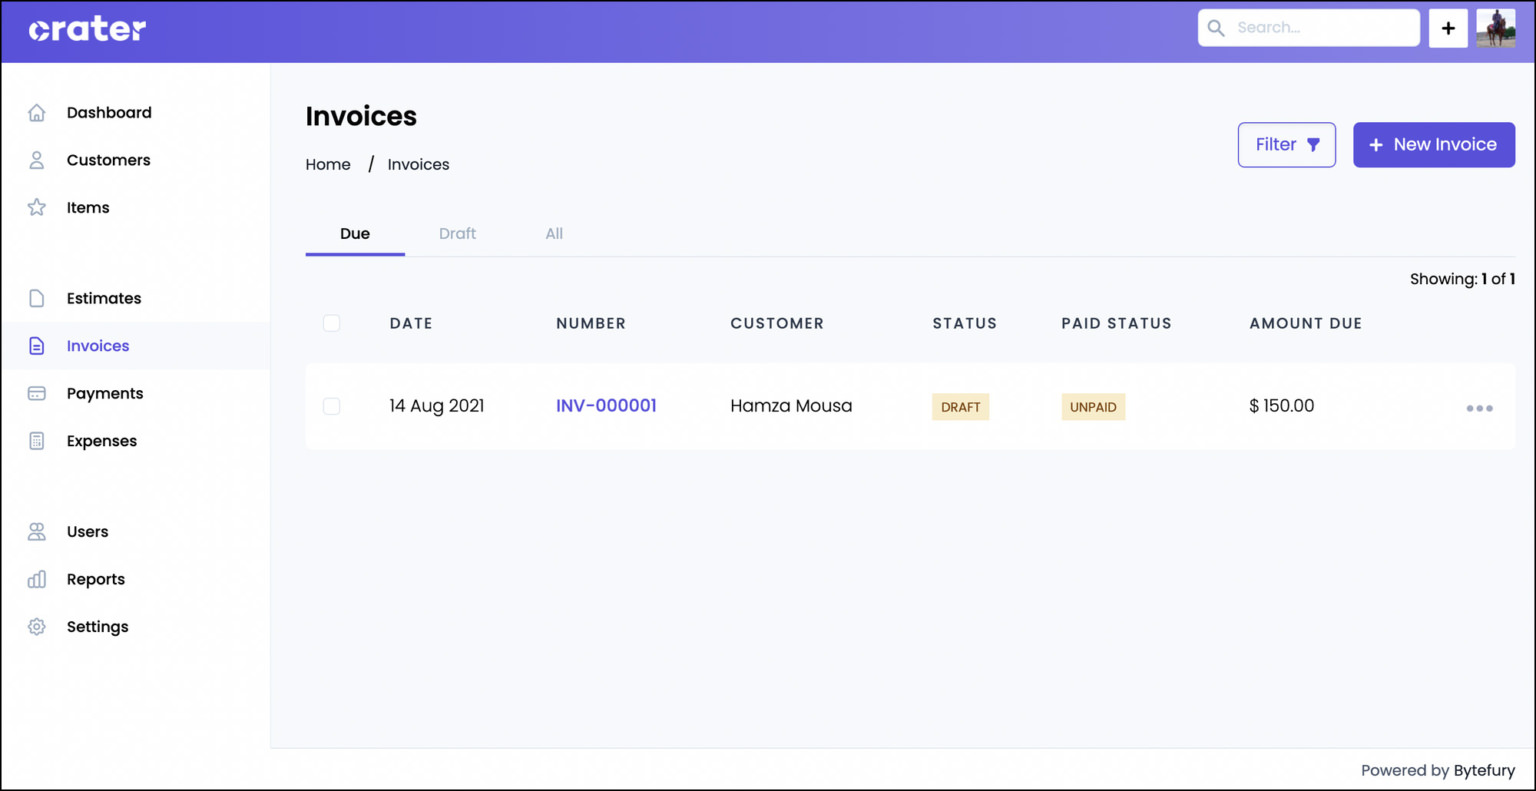Image resolution: width=1536 pixels, height=791 pixels.
Task: Check the checkbox for invoice INV-000001
Action: [331, 406]
